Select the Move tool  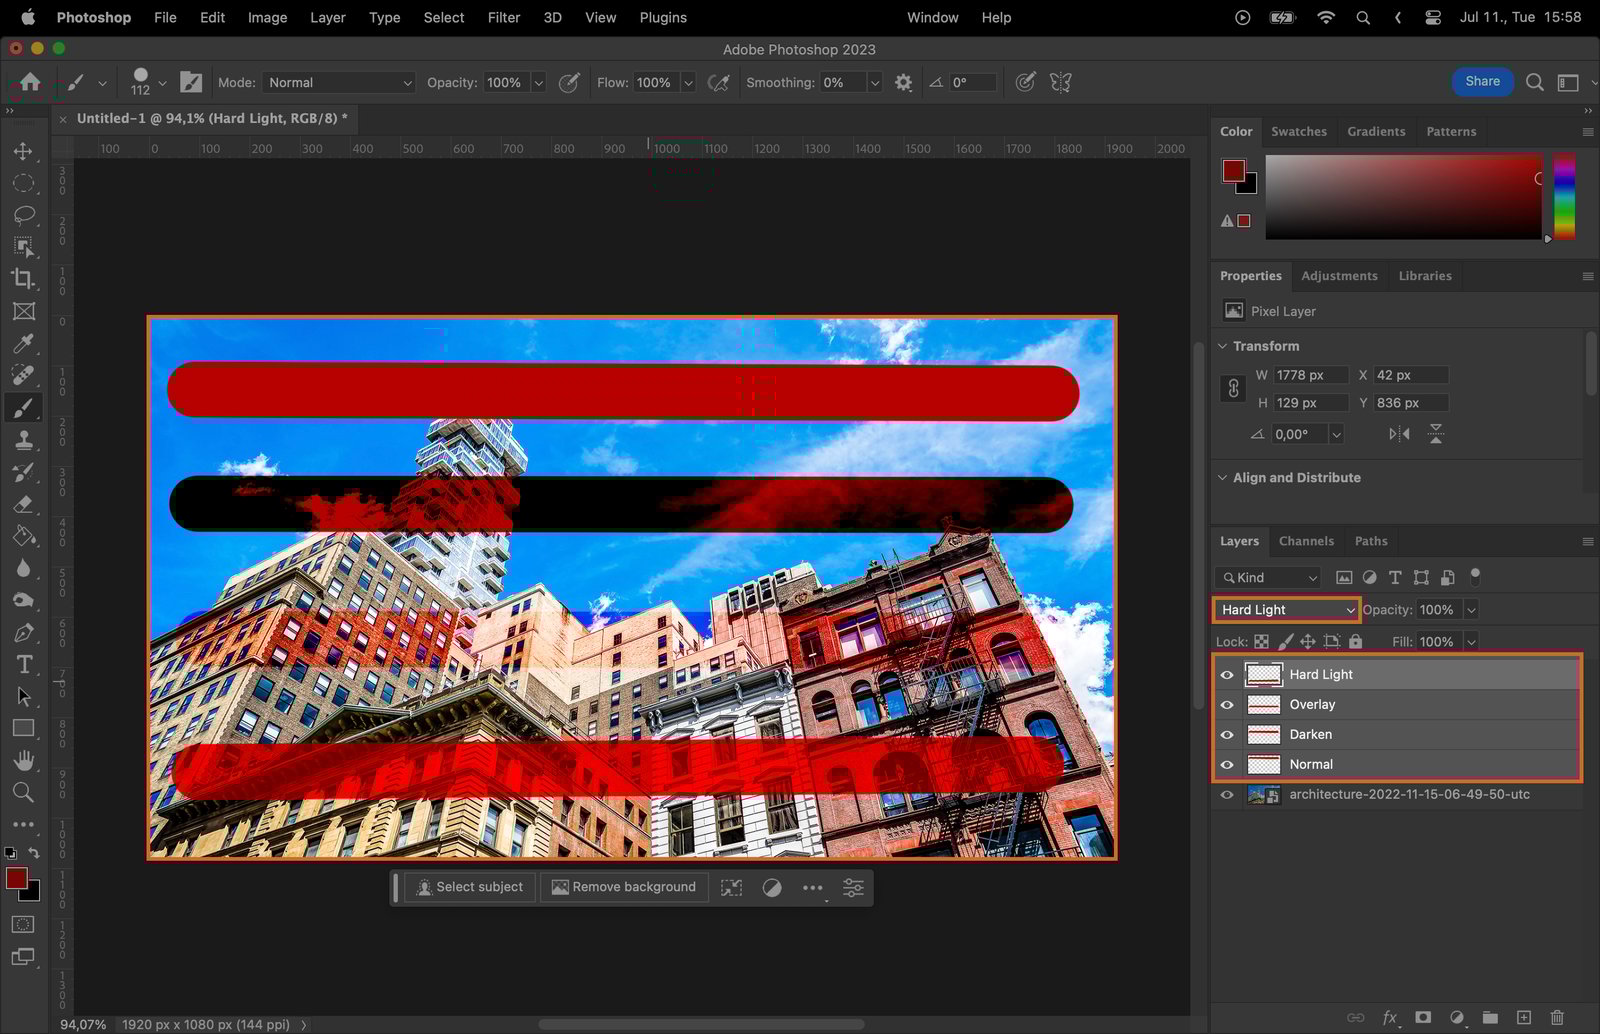pyautogui.click(x=23, y=151)
